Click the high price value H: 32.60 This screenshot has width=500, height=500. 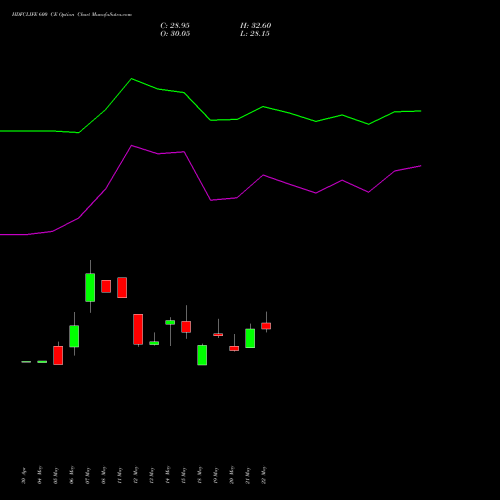coord(255,26)
